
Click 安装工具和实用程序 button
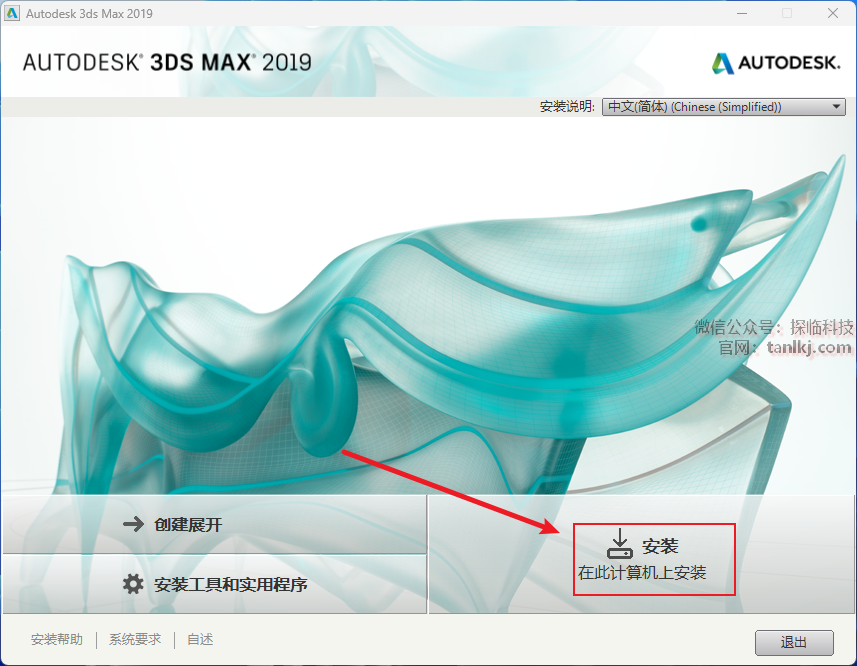click(214, 585)
